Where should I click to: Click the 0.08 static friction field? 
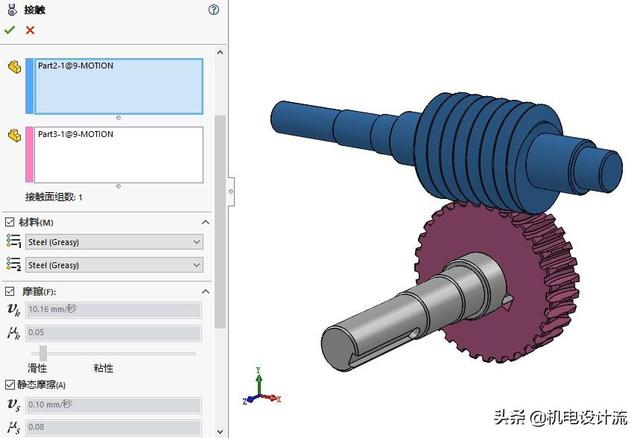[x=113, y=427]
